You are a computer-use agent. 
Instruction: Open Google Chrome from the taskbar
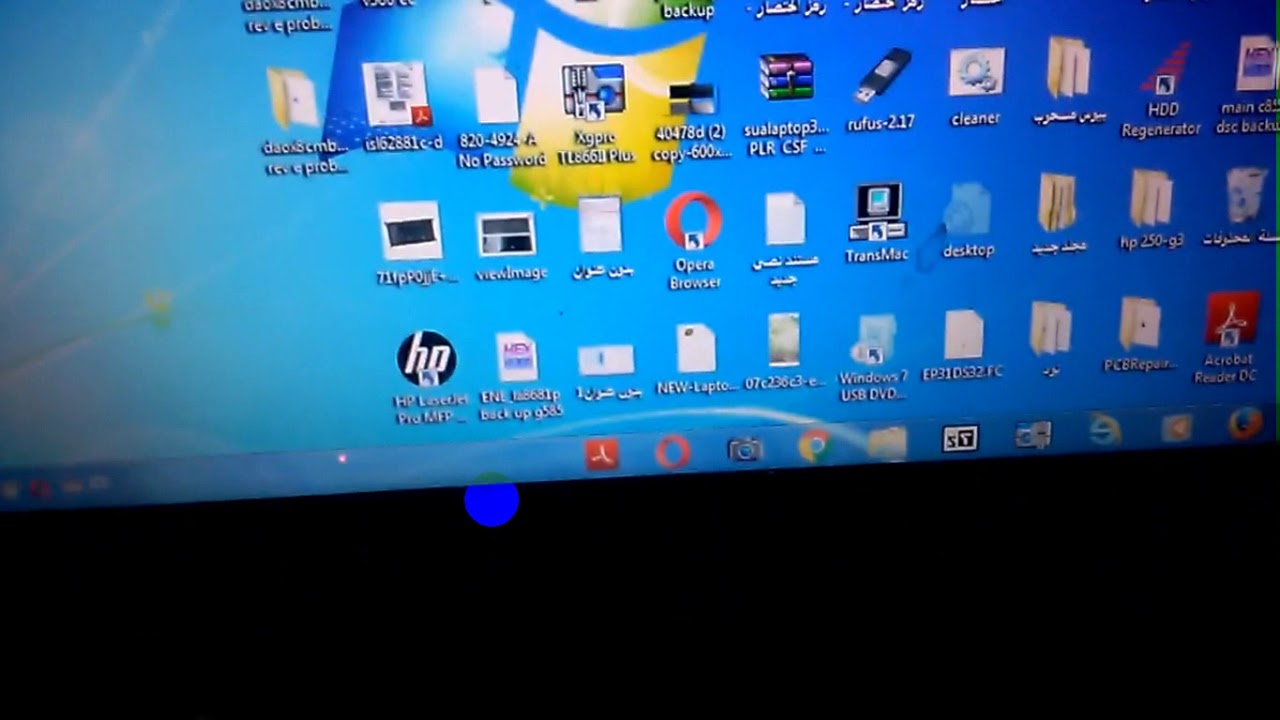[816, 445]
